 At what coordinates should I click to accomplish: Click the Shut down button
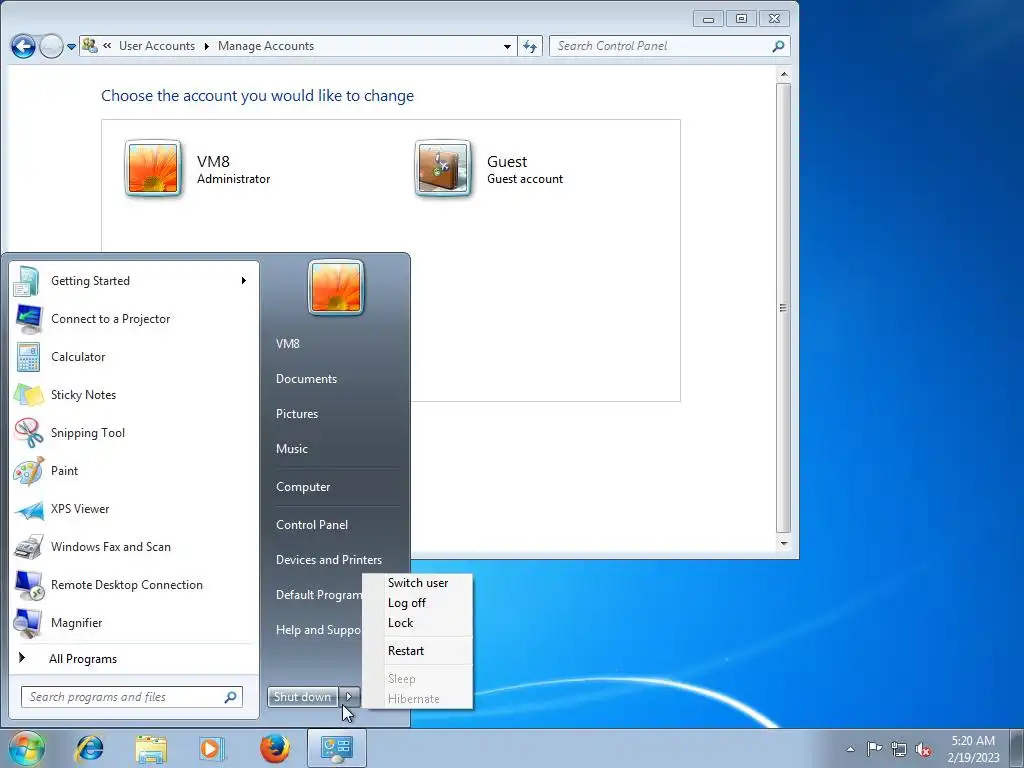pyautogui.click(x=303, y=697)
